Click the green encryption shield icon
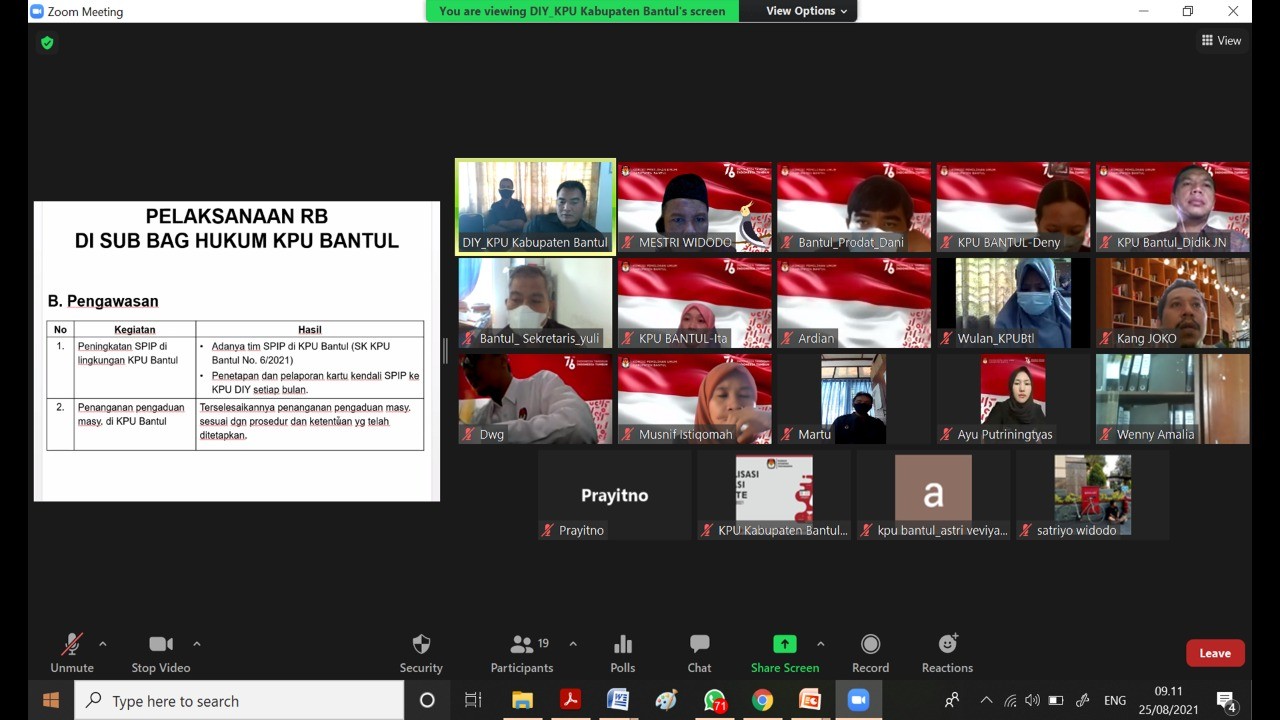Viewport: 1280px width, 720px height. click(x=47, y=43)
